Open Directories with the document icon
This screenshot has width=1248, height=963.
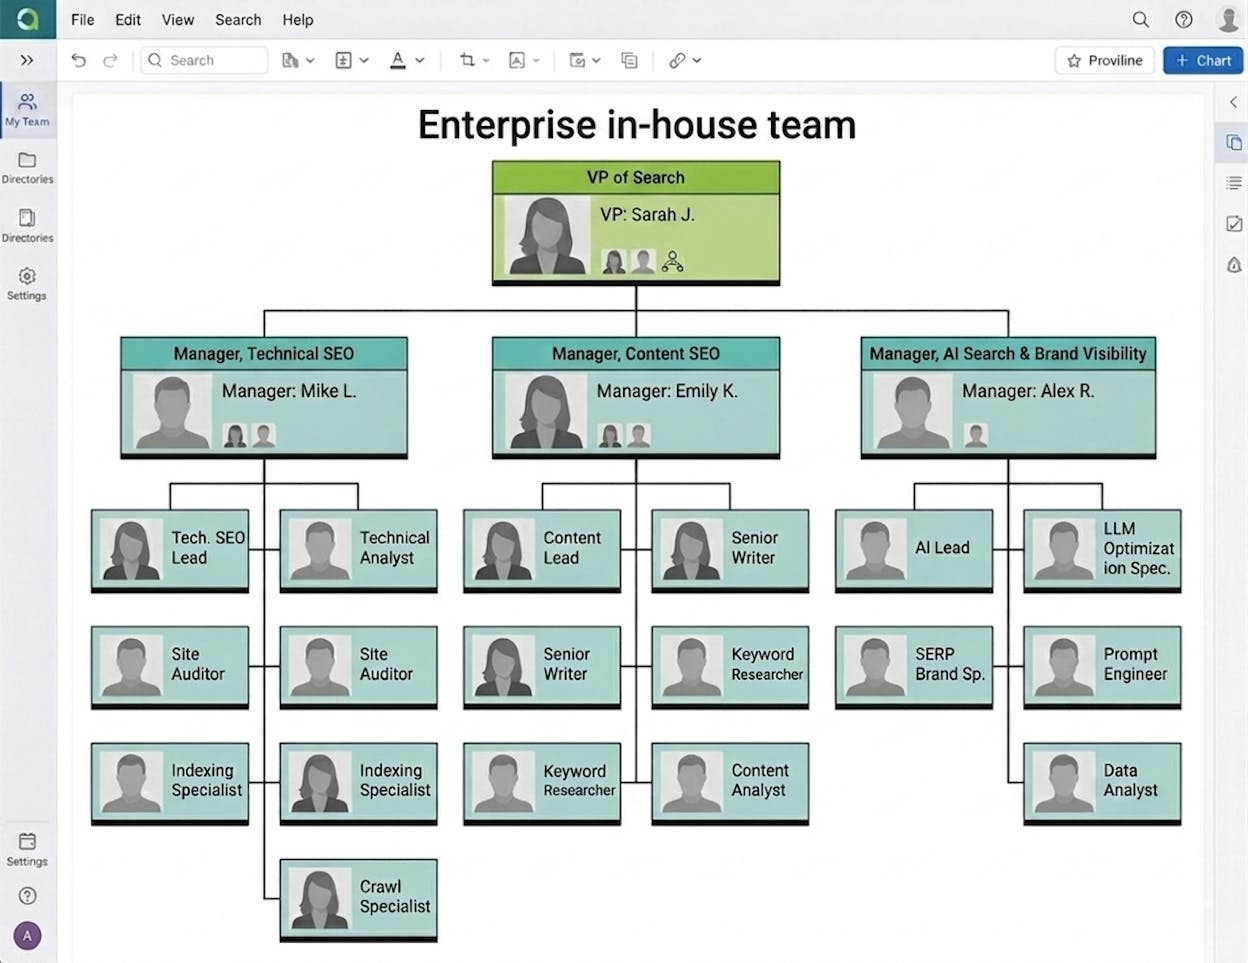pos(27,225)
